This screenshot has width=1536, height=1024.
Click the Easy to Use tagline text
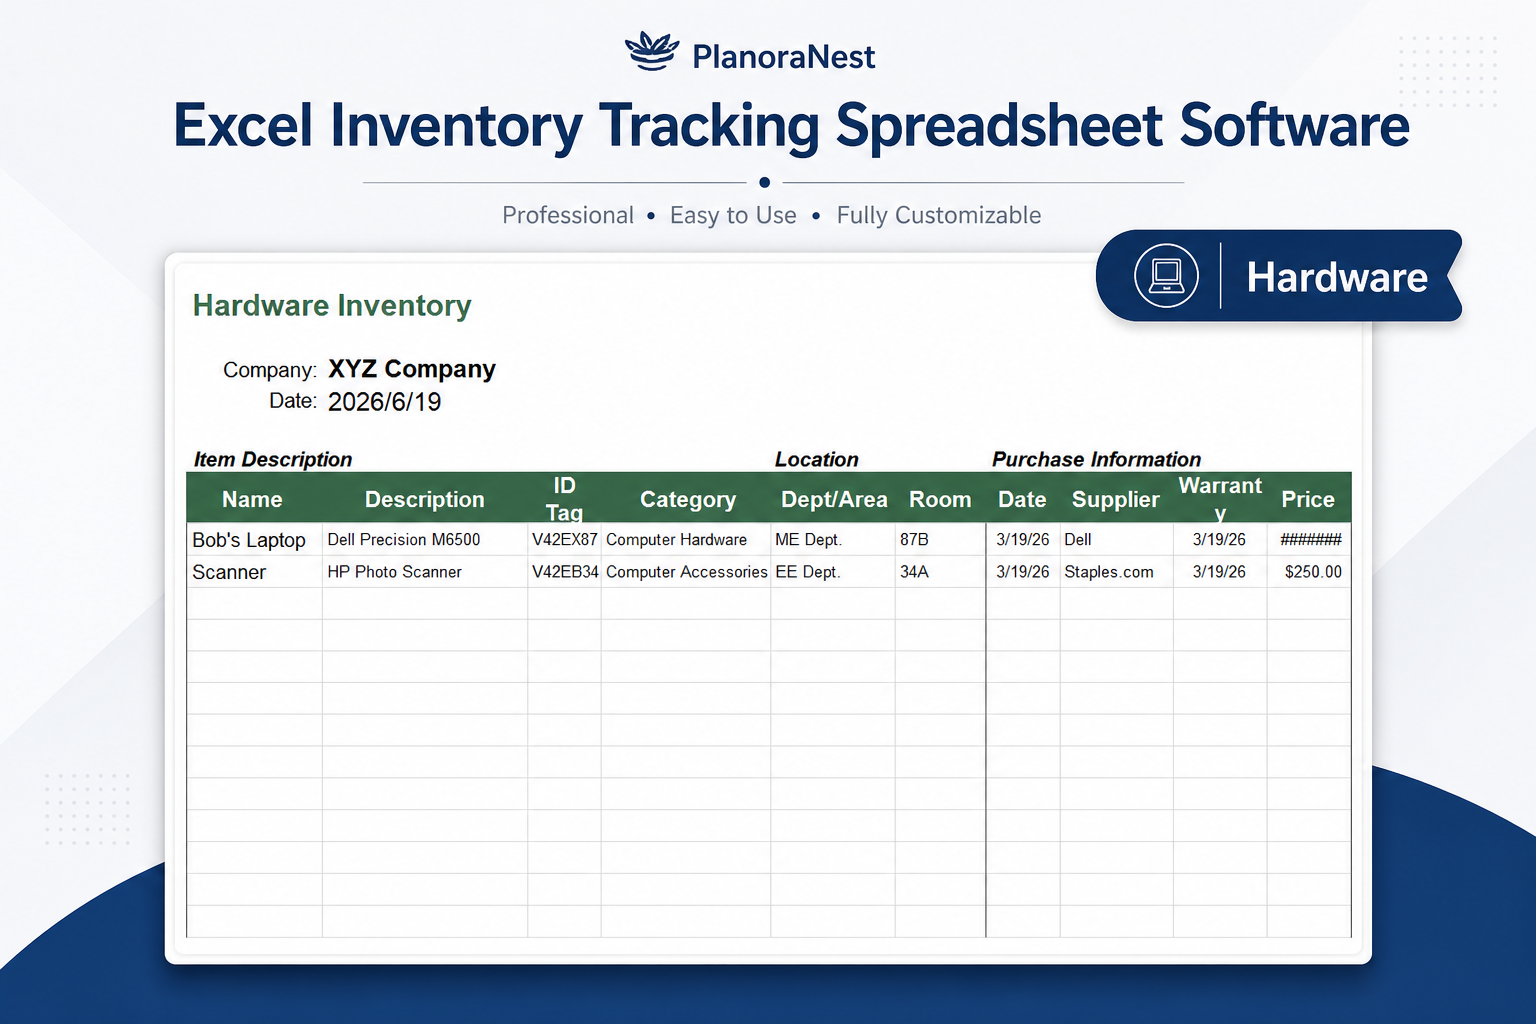click(x=733, y=215)
